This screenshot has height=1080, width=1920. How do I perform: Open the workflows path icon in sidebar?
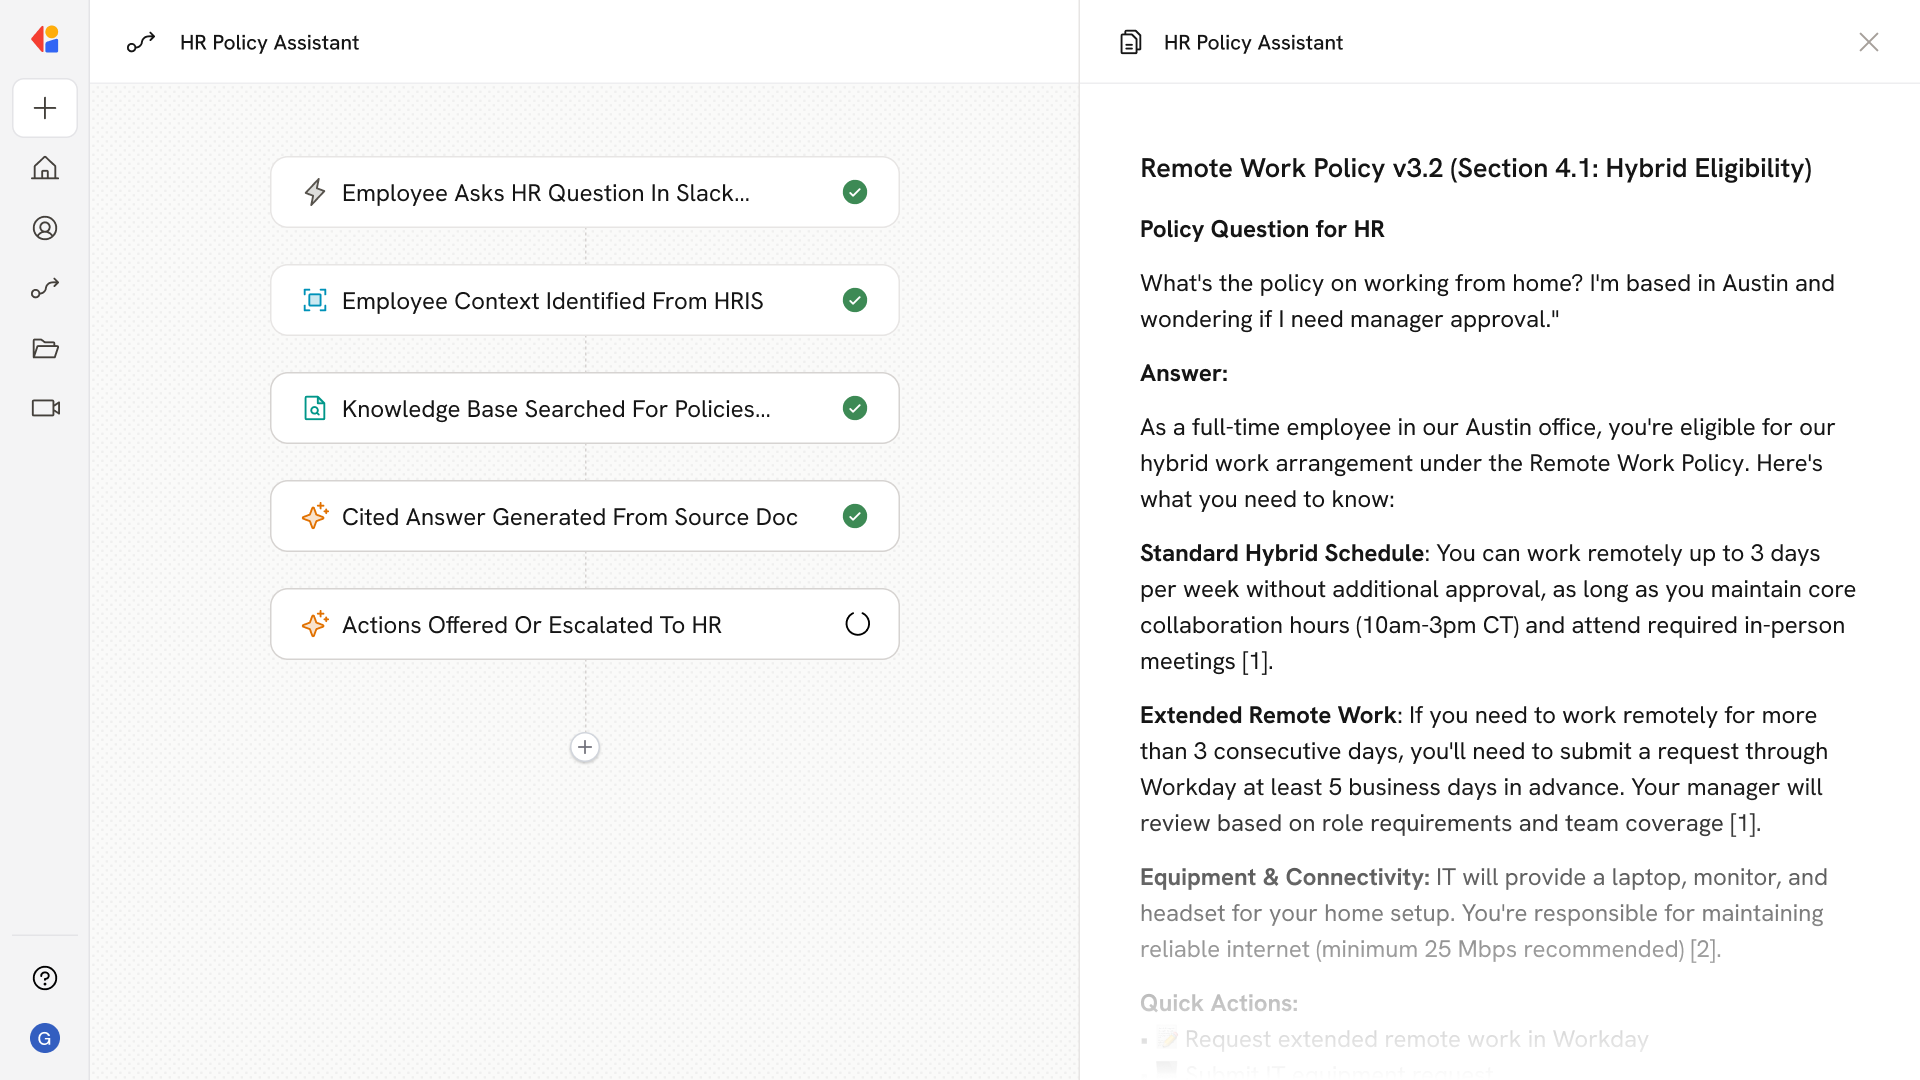point(45,288)
